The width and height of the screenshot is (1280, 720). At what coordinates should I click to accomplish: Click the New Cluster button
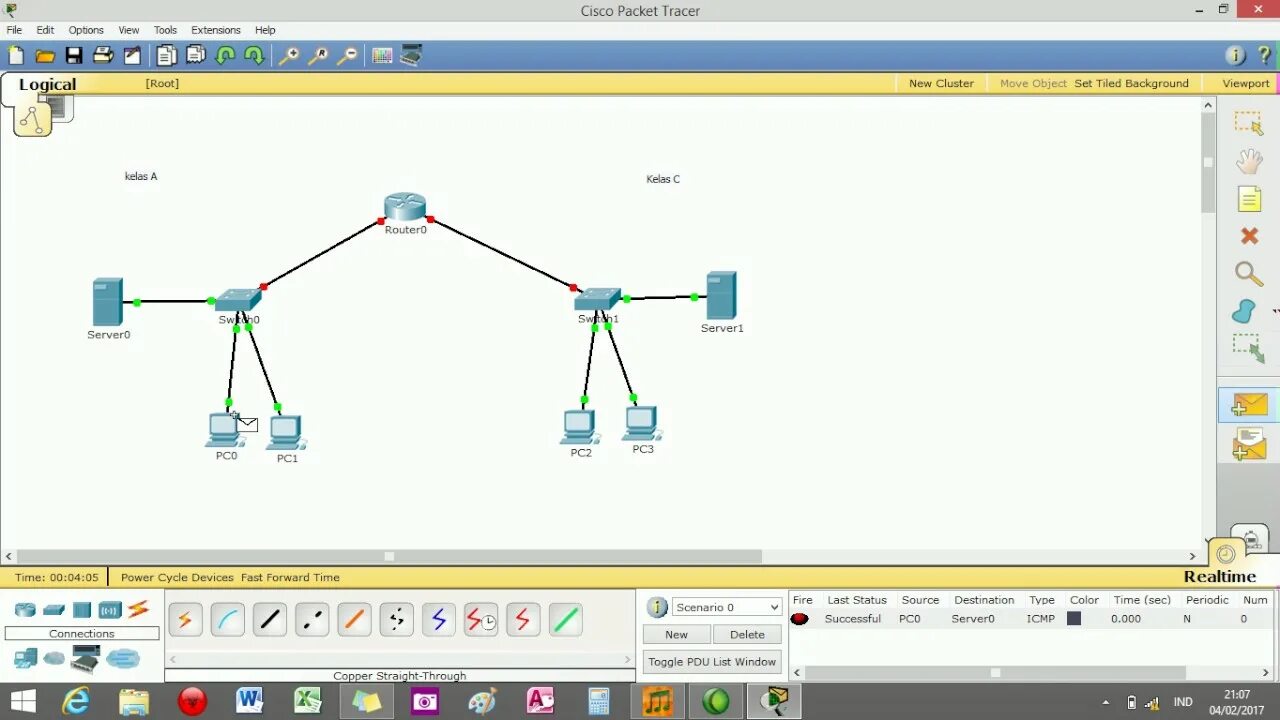pos(941,83)
